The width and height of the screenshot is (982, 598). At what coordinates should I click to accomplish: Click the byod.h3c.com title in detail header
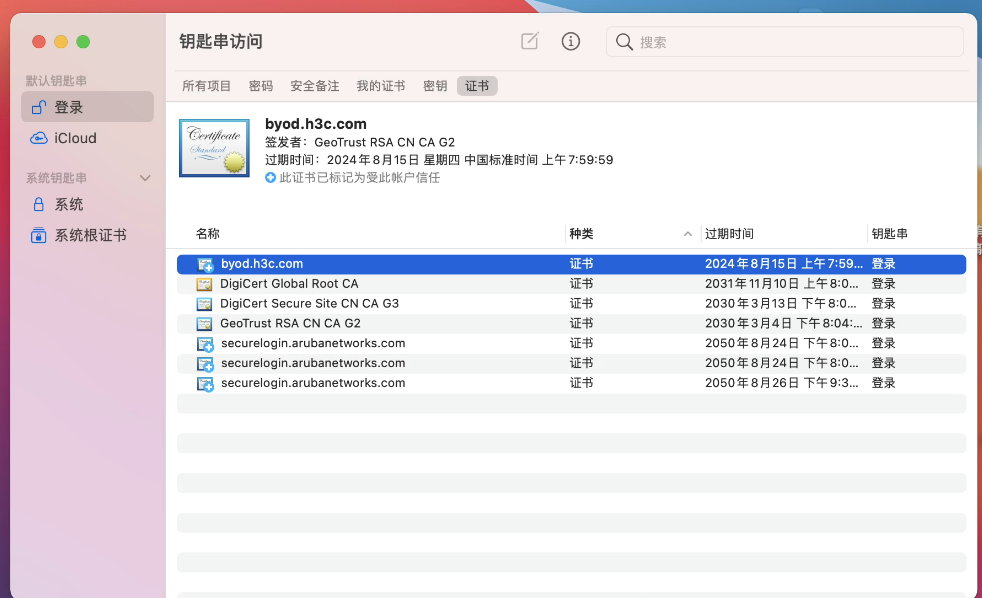click(x=316, y=124)
